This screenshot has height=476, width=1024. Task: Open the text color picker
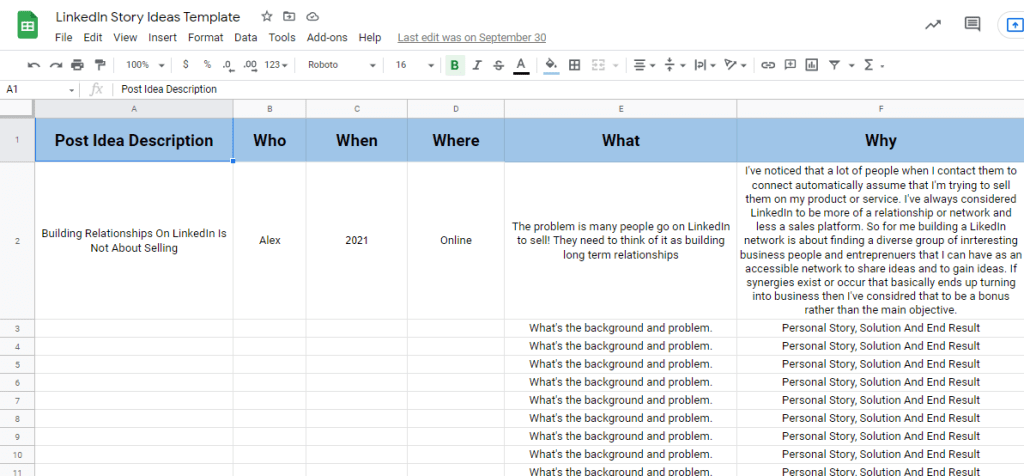click(x=520, y=65)
